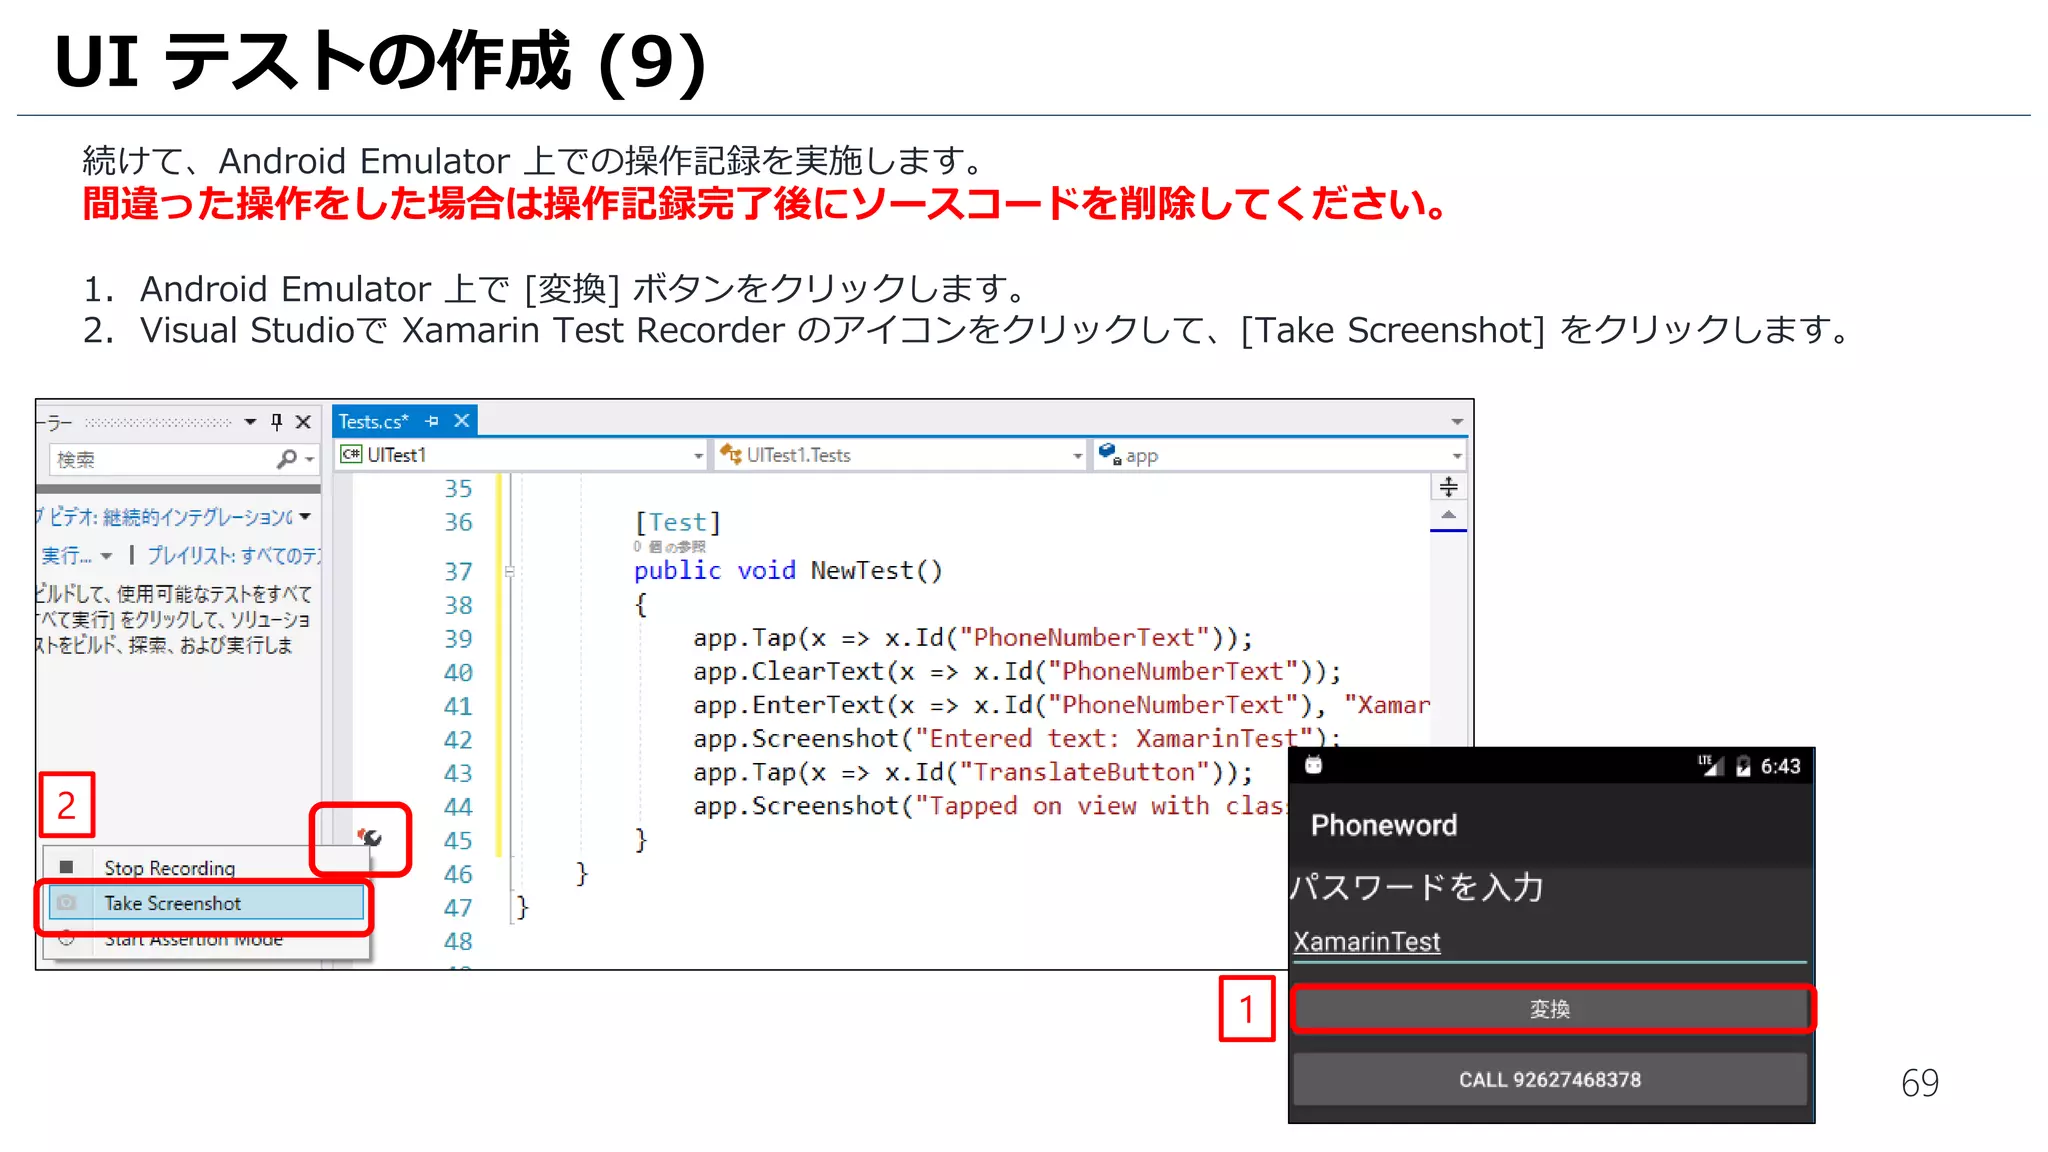Click the field icon beside app

[1109, 455]
